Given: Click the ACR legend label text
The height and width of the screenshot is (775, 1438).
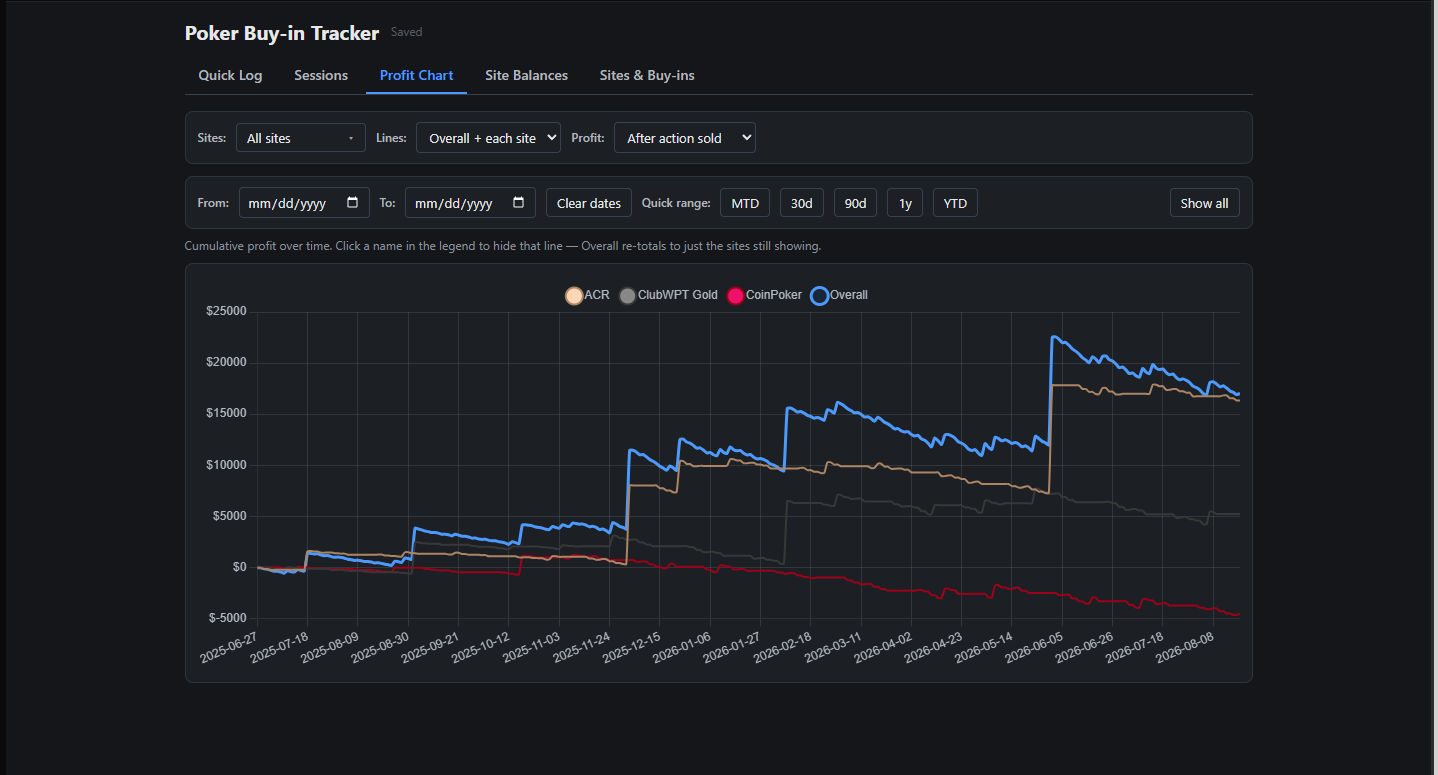Looking at the screenshot, I should [597, 295].
